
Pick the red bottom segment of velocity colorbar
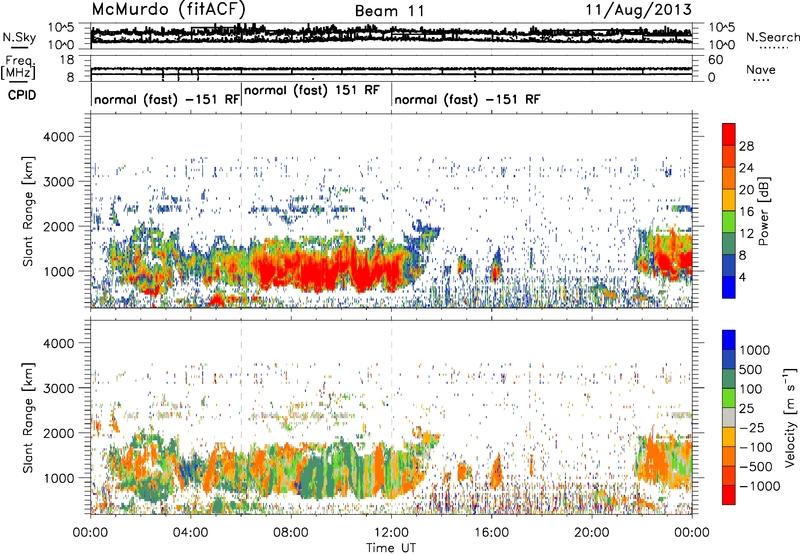click(x=729, y=494)
